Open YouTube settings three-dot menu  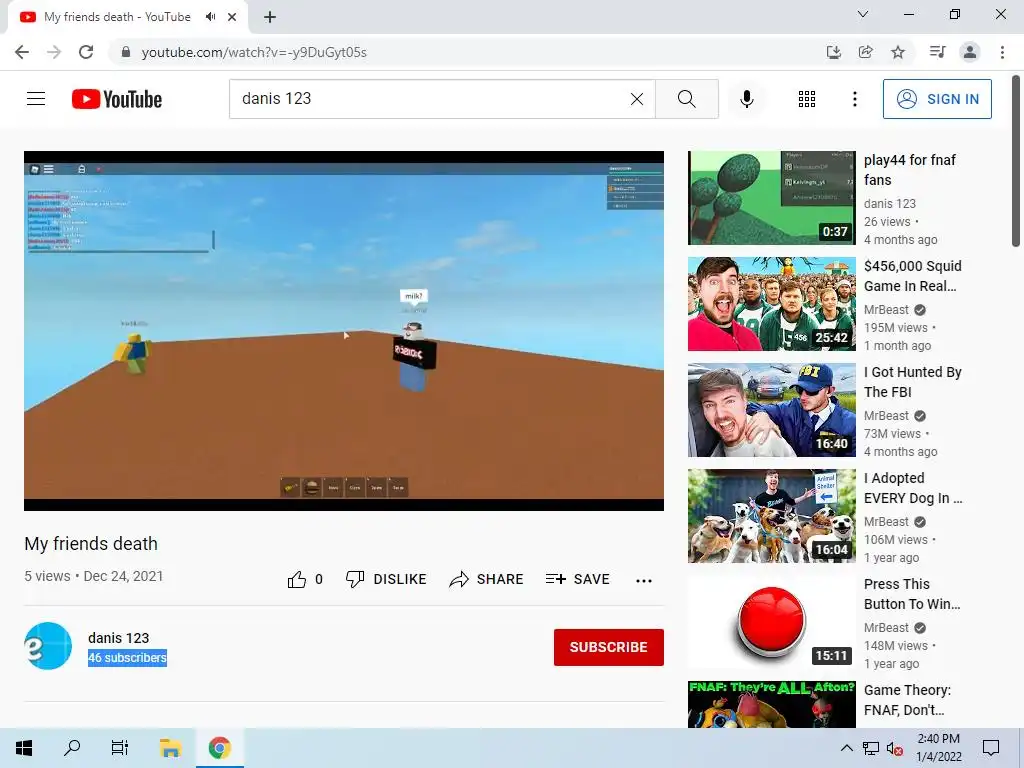[854, 99]
